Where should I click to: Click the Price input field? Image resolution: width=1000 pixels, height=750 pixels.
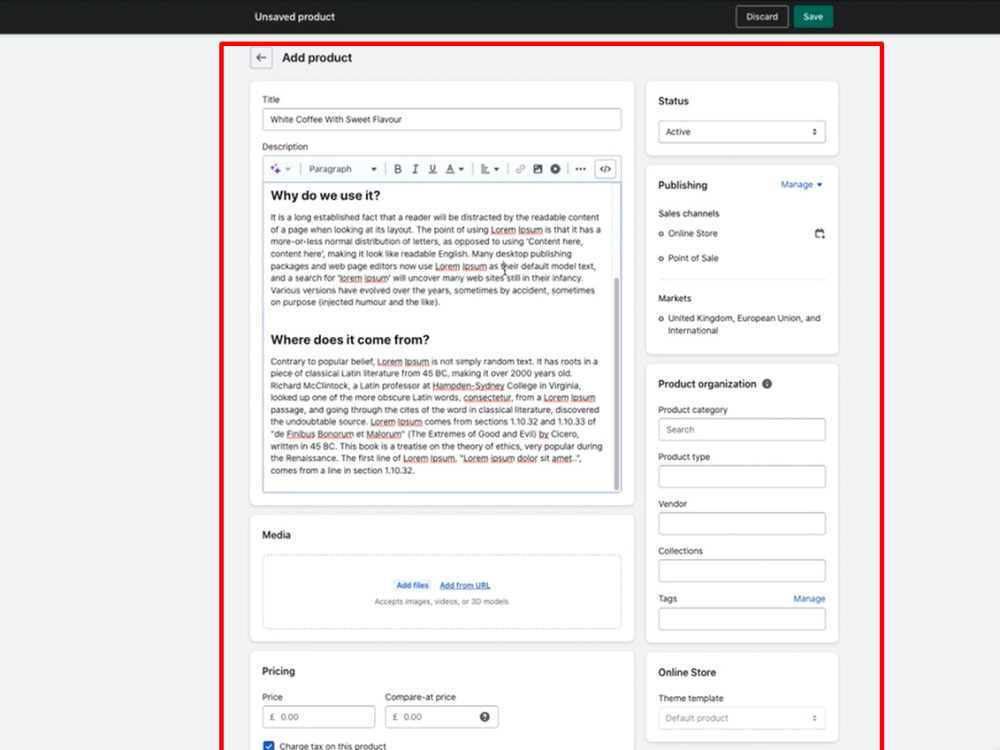[319, 717]
